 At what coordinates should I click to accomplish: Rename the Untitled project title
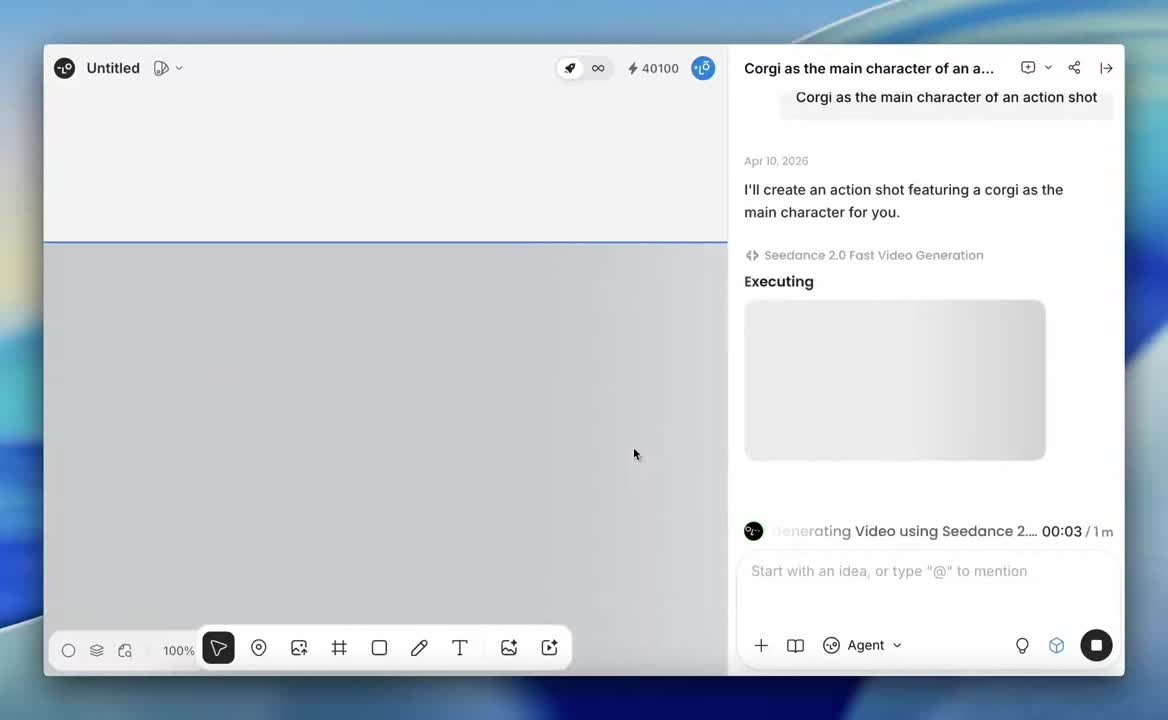[x=112, y=68]
